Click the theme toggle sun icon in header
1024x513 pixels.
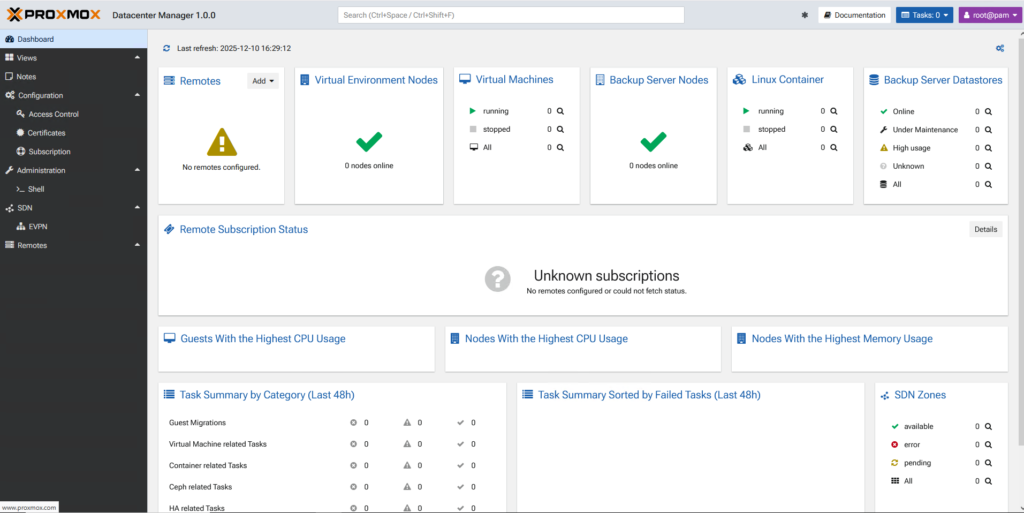[x=805, y=15]
